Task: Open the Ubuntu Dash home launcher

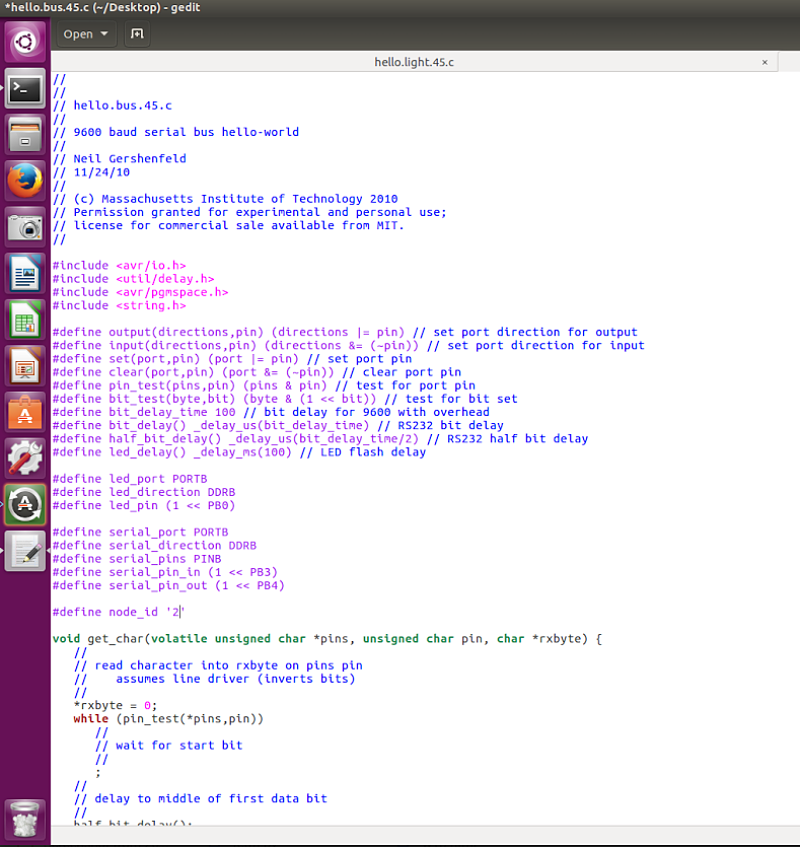Action: coord(25,42)
